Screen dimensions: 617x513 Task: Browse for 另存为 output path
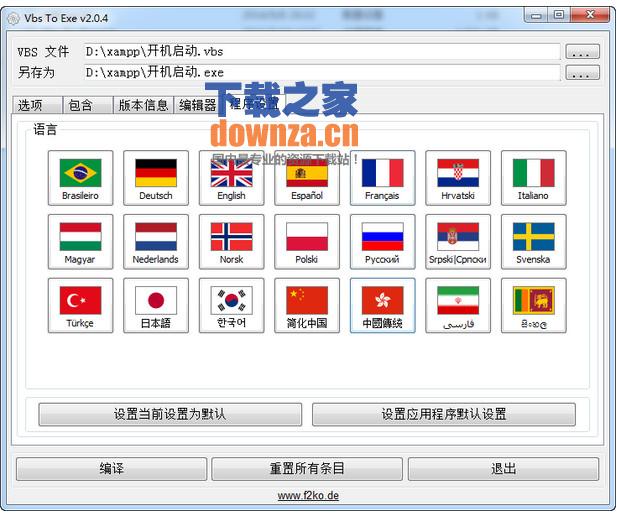coord(582,73)
